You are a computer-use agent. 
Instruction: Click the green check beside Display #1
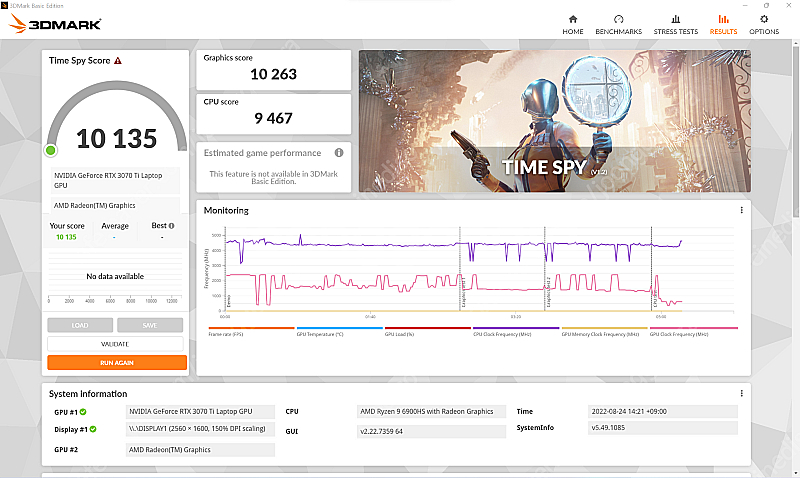pyautogui.click(x=93, y=429)
